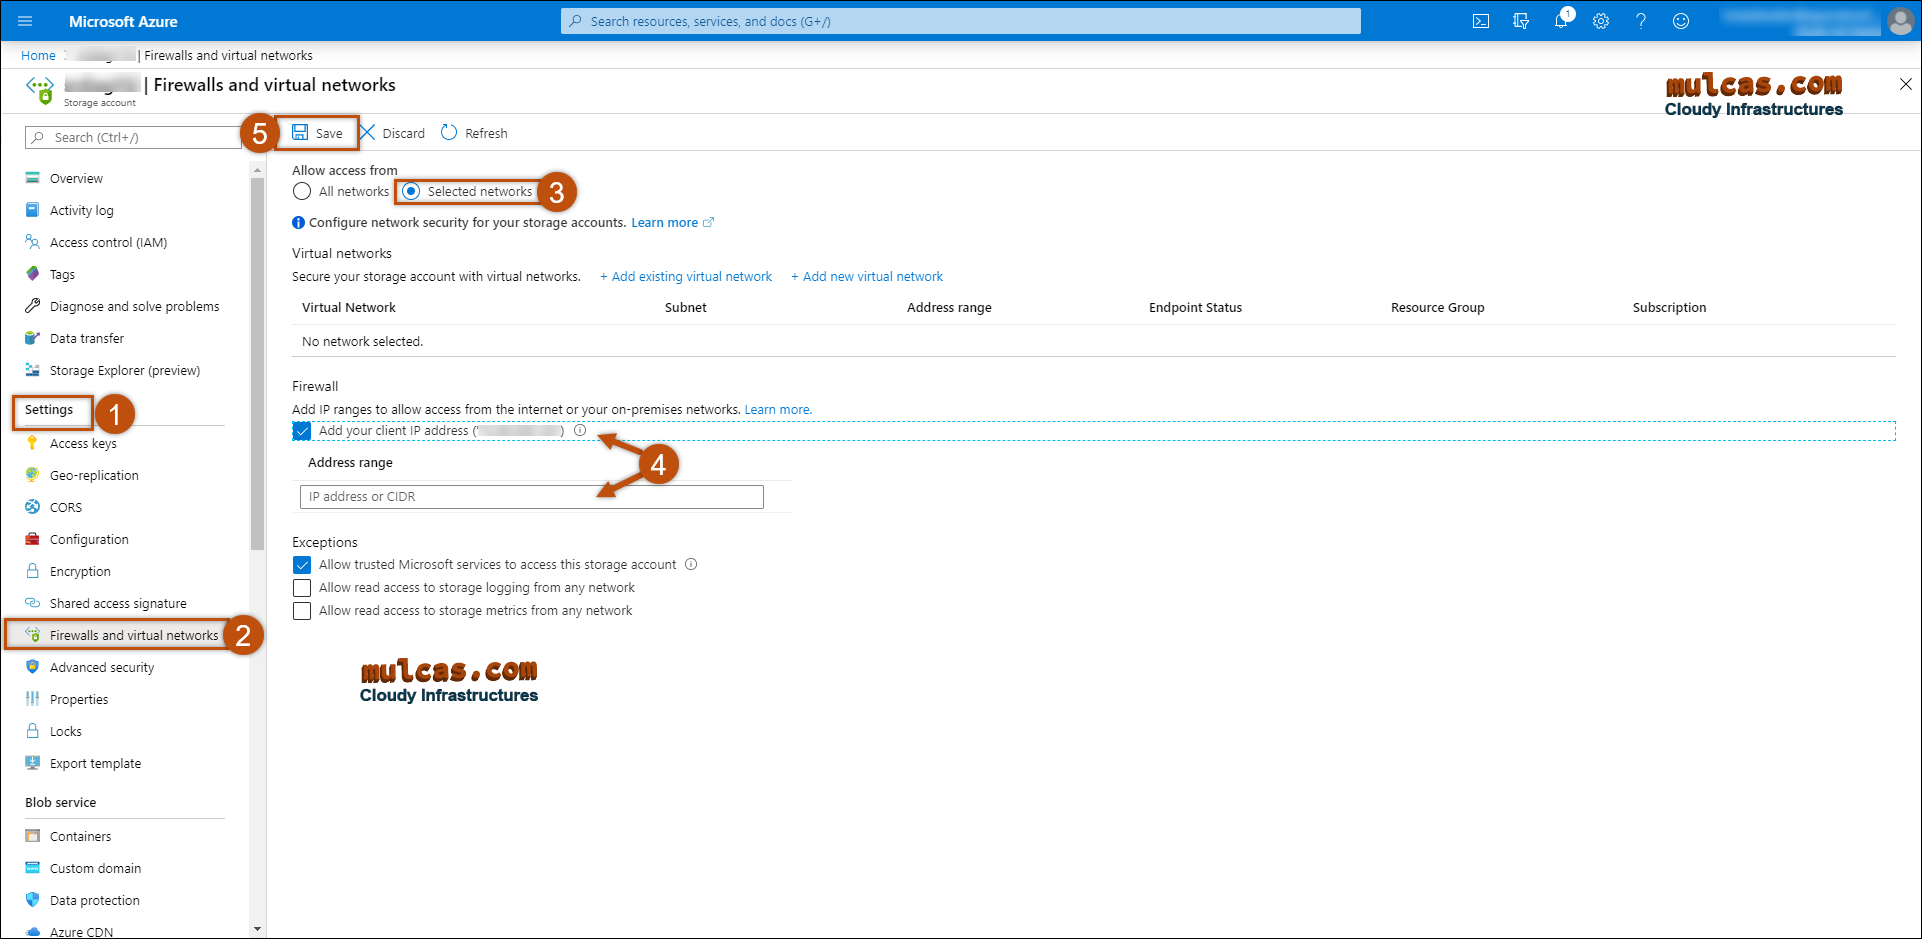Open the feedback smiley icon
1922x939 pixels.
click(x=1681, y=21)
